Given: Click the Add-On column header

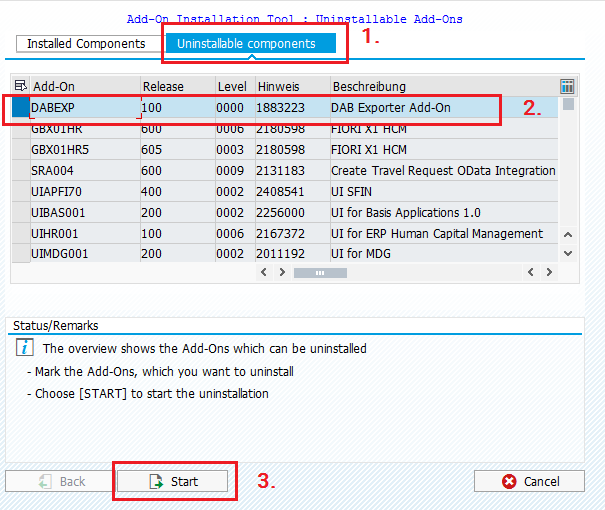Looking at the screenshot, I should tap(82, 86).
